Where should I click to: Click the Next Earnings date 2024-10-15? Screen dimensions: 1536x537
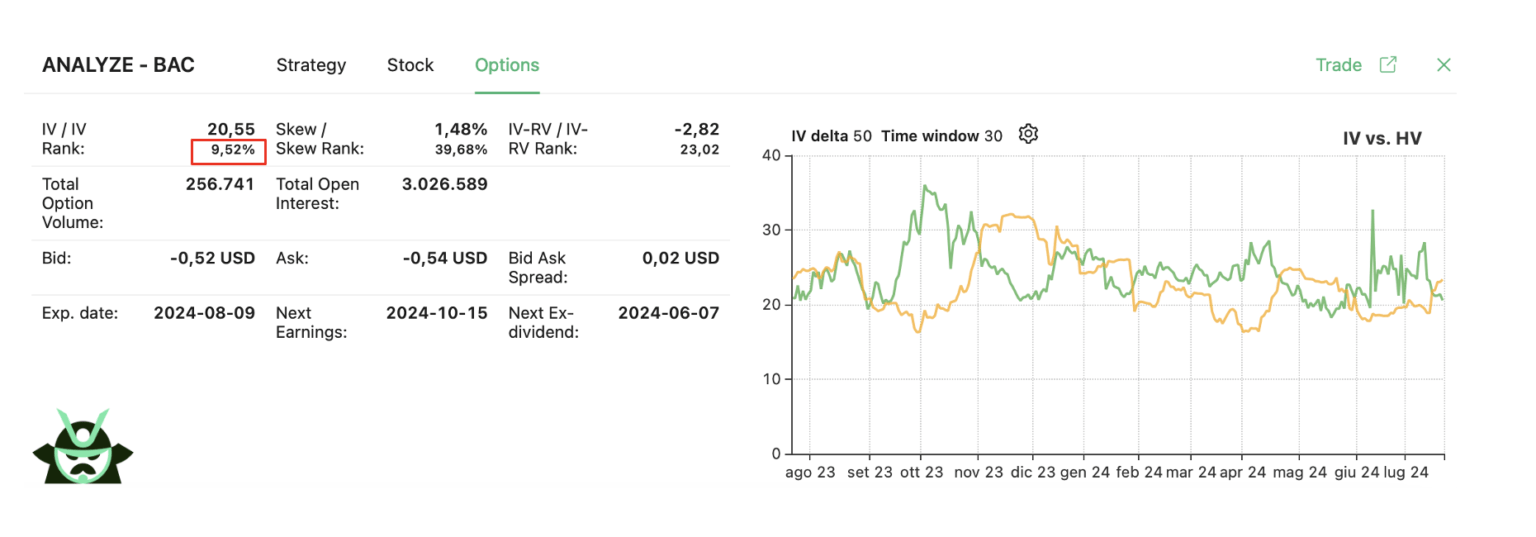pyautogui.click(x=437, y=313)
